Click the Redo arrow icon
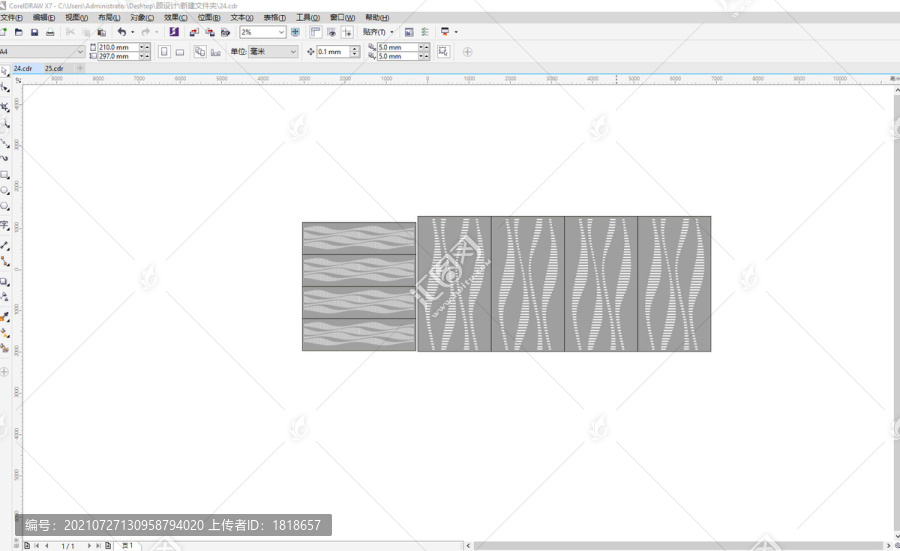This screenshot has height=551, width=900. click(146, 32)
